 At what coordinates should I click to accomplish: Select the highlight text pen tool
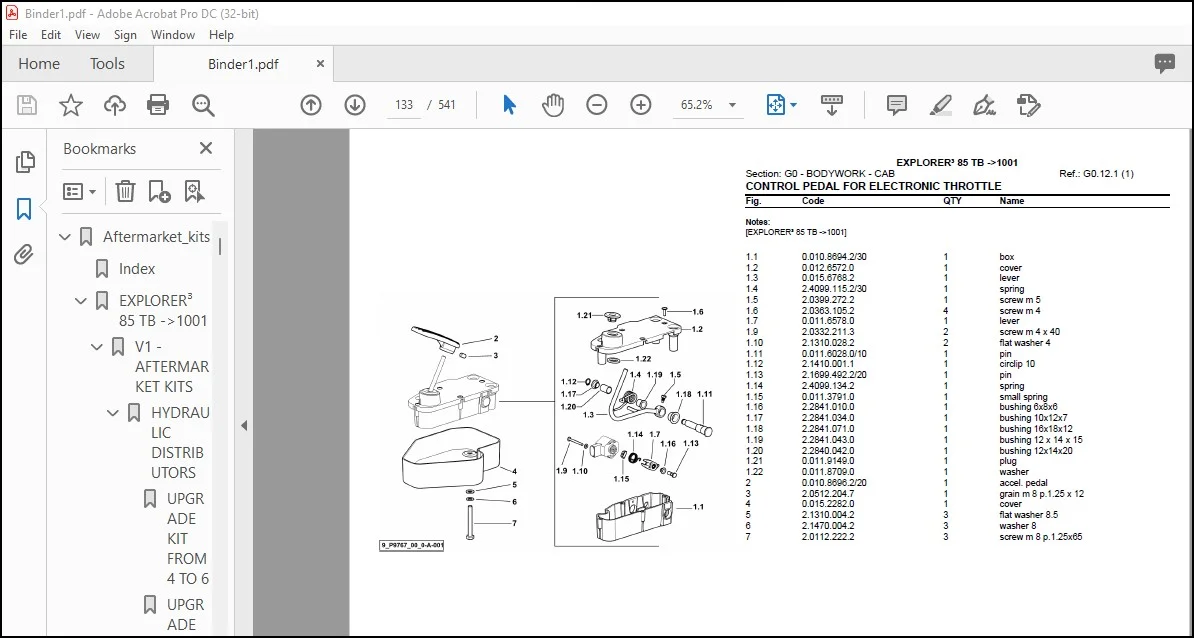tap(941, 105)
